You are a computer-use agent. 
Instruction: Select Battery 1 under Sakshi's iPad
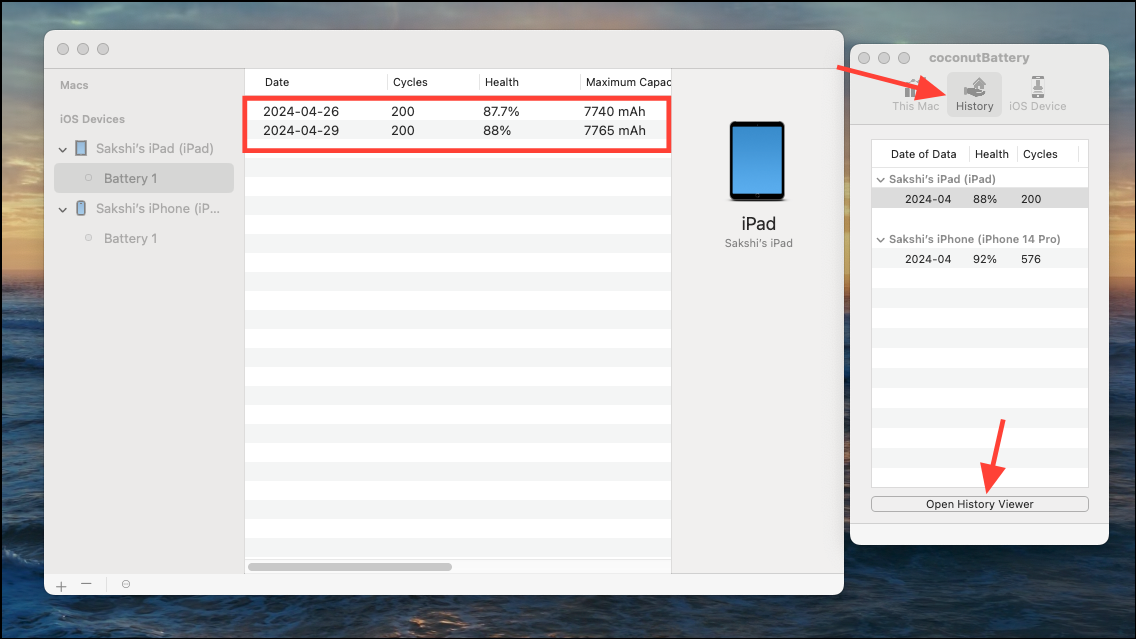click(144, 178)
